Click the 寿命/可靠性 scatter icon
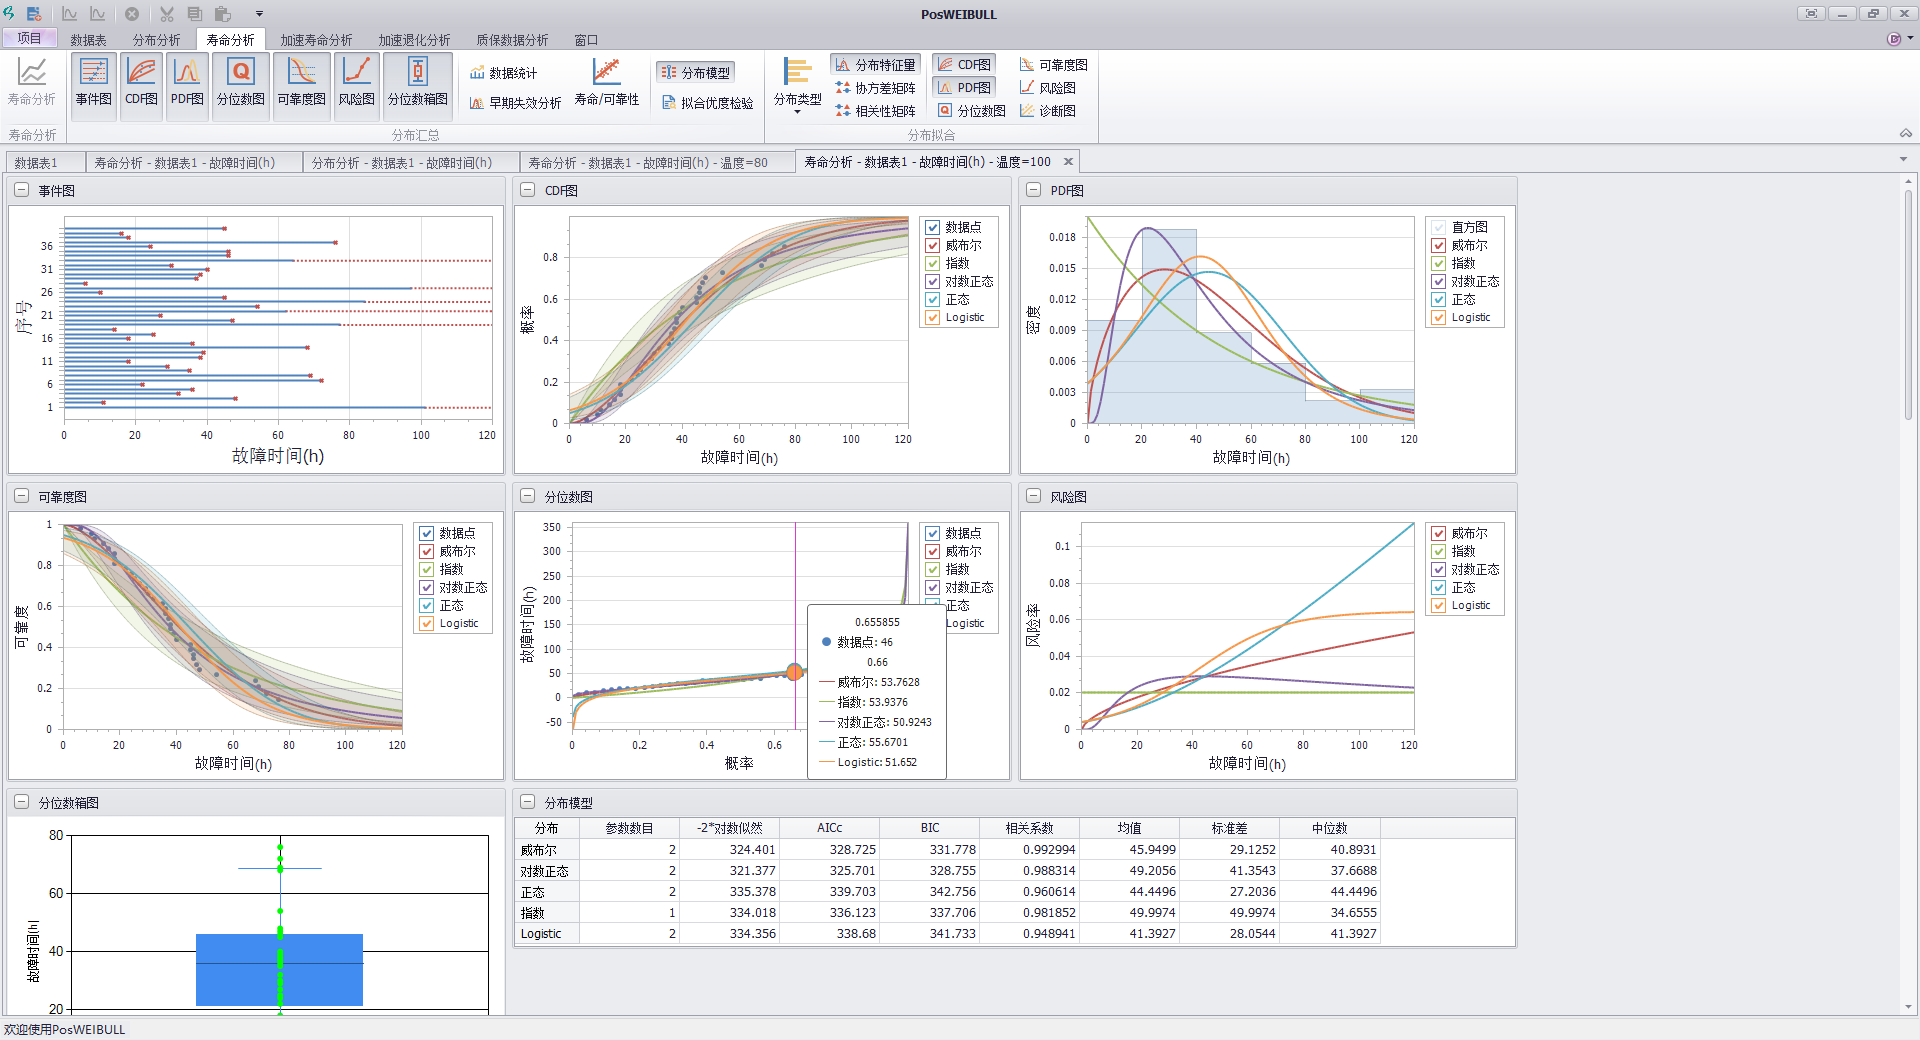The width and height of the screenshot is (1920, 1040). pyautogui.click(x=606, y=84)
